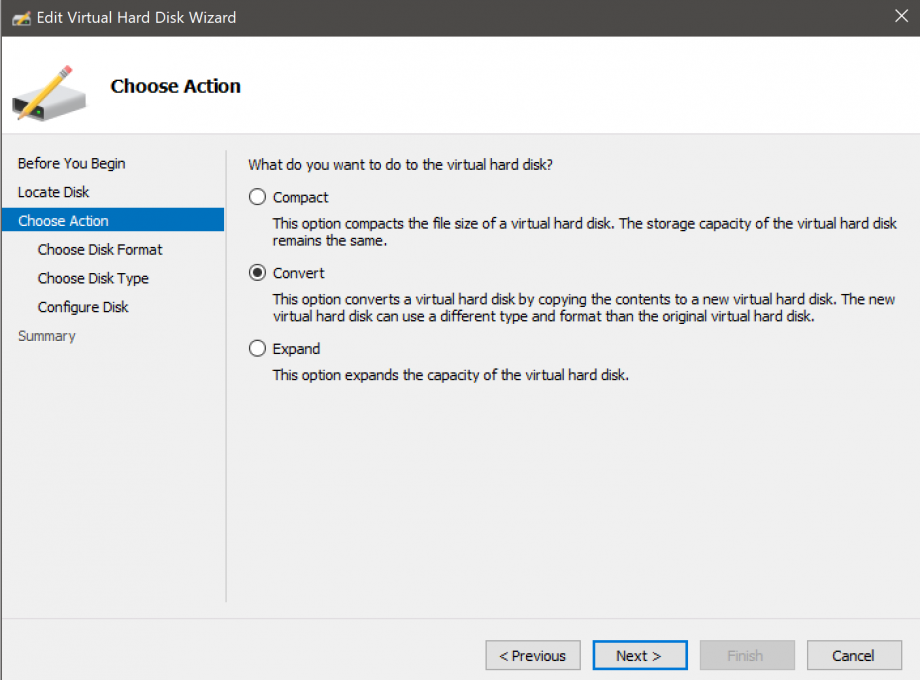Jump to the Choose Disk Format sub-step
The width and height of the screenshot is (920, 680).
(x=100, y=250)
